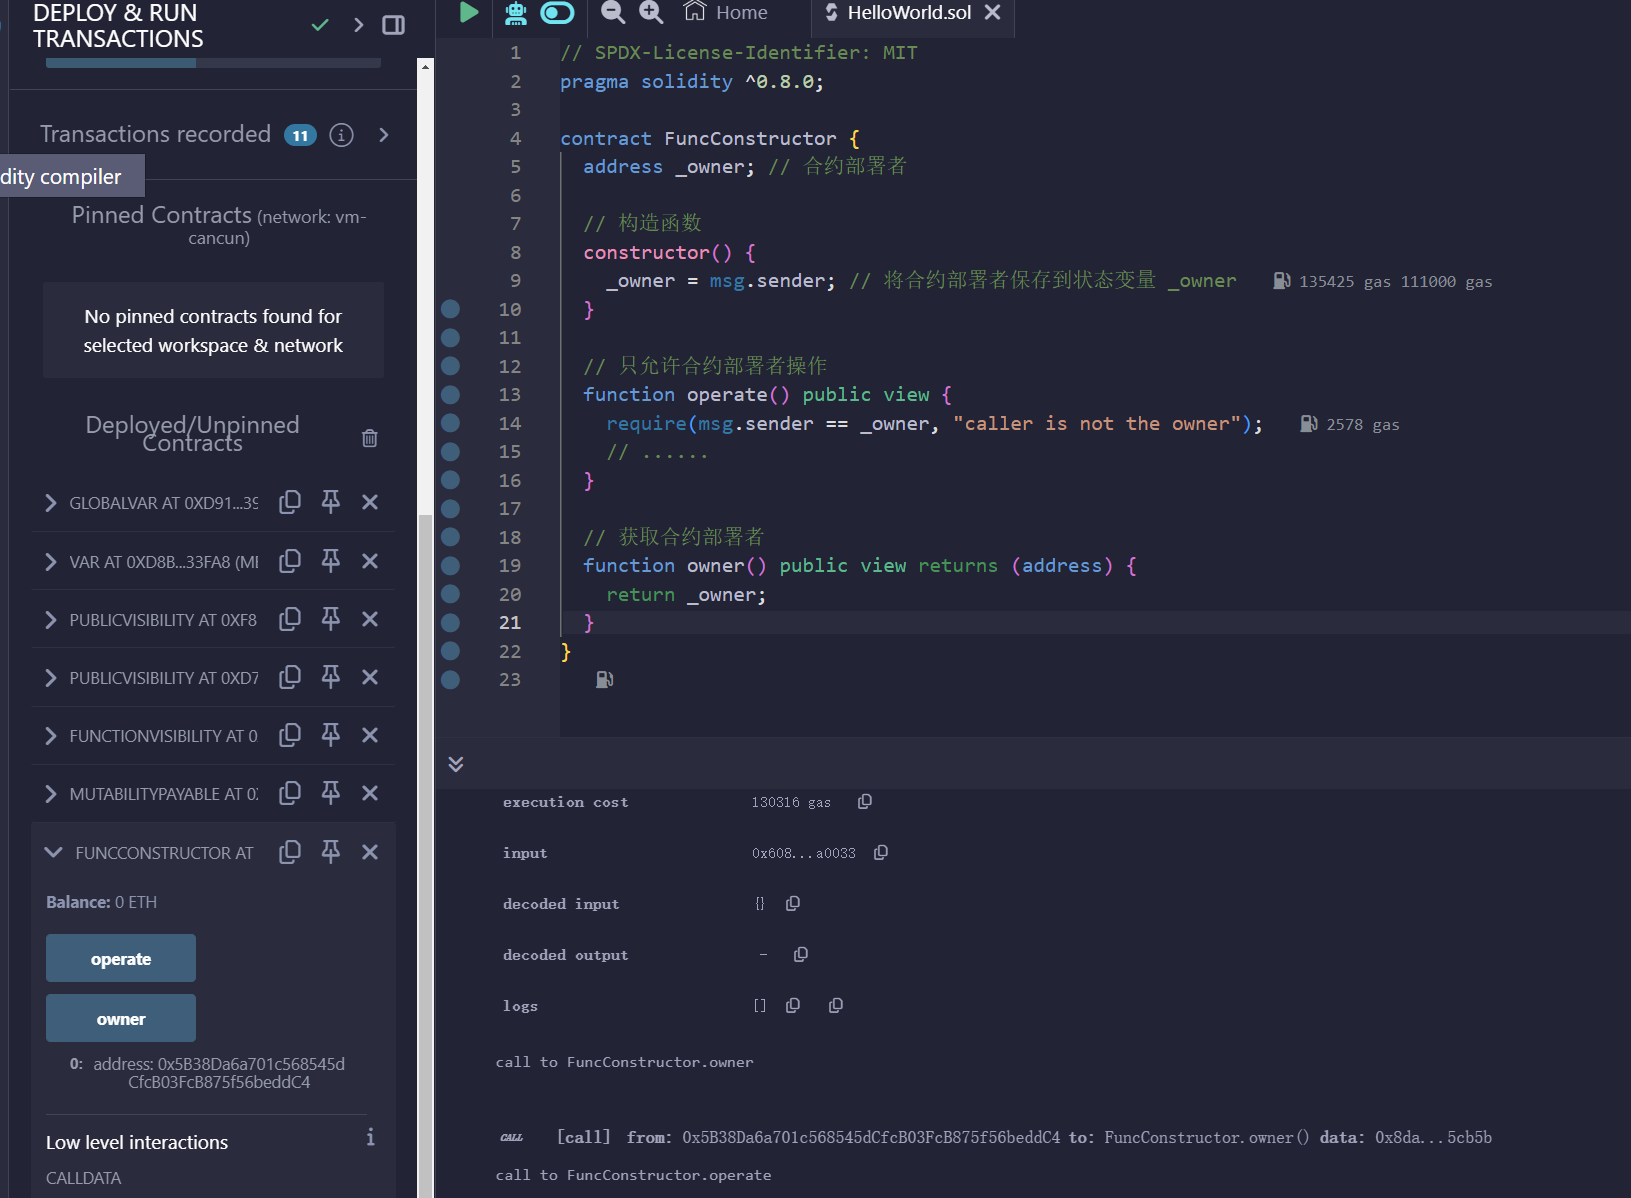Expand the VAR deployed contract
The image size is (1631, 1198).
coord(51,562)
